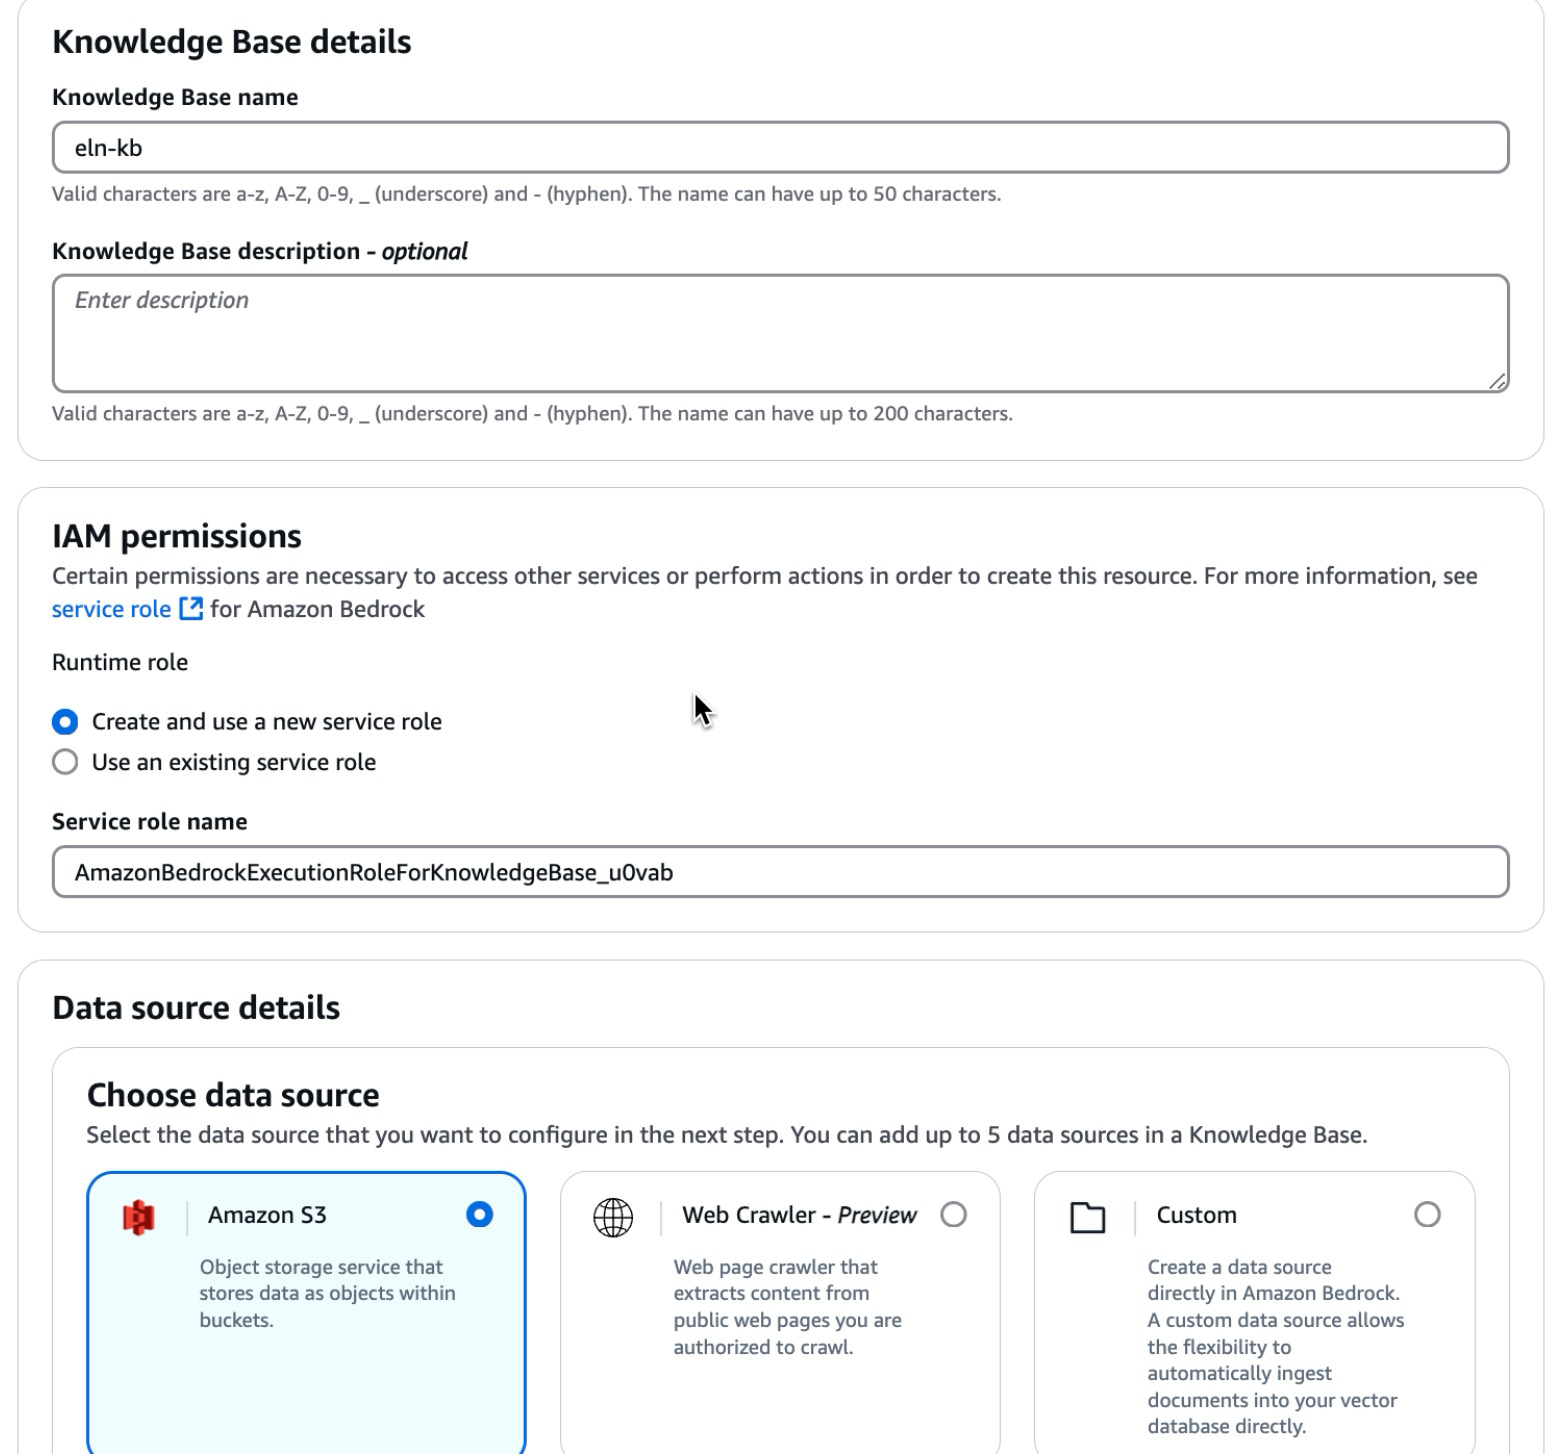Focus the Service role name field
1560x1454 pixels.
pos(780,873)
